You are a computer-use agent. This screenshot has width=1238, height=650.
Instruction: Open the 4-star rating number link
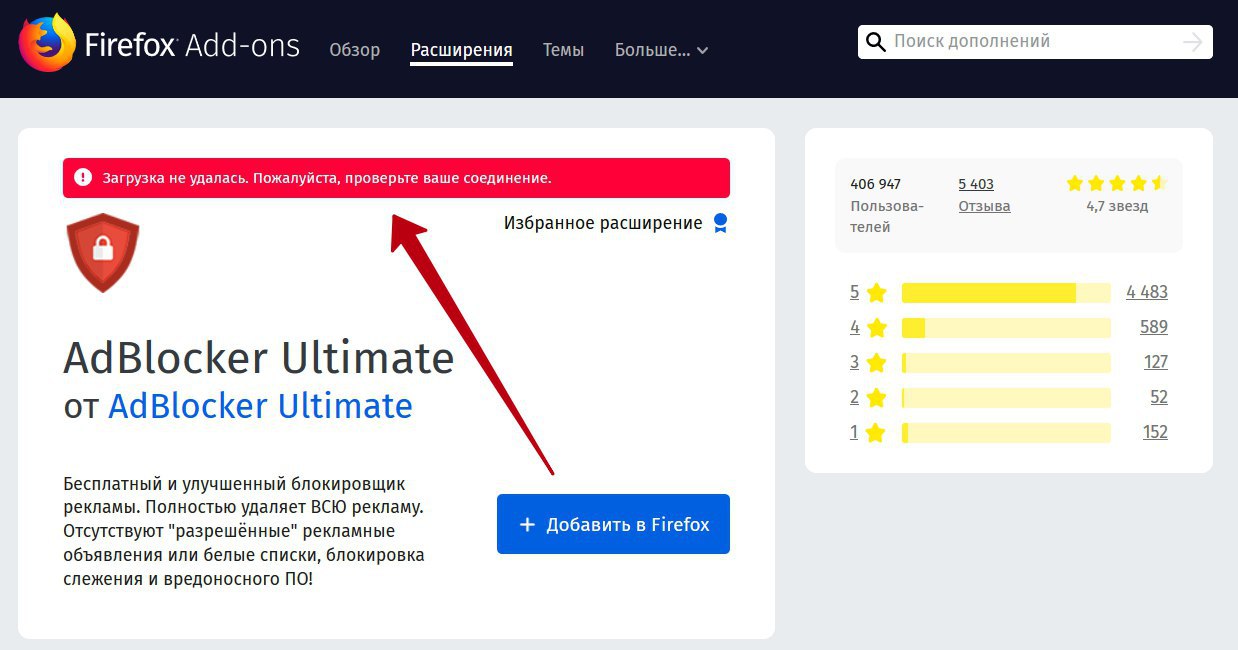tap(854, 328)
